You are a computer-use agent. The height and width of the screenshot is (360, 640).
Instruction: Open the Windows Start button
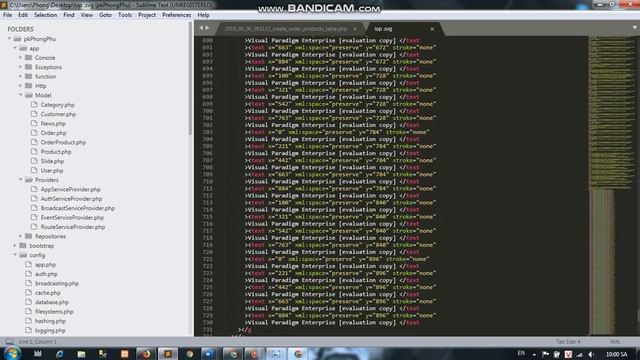(11, 353)
